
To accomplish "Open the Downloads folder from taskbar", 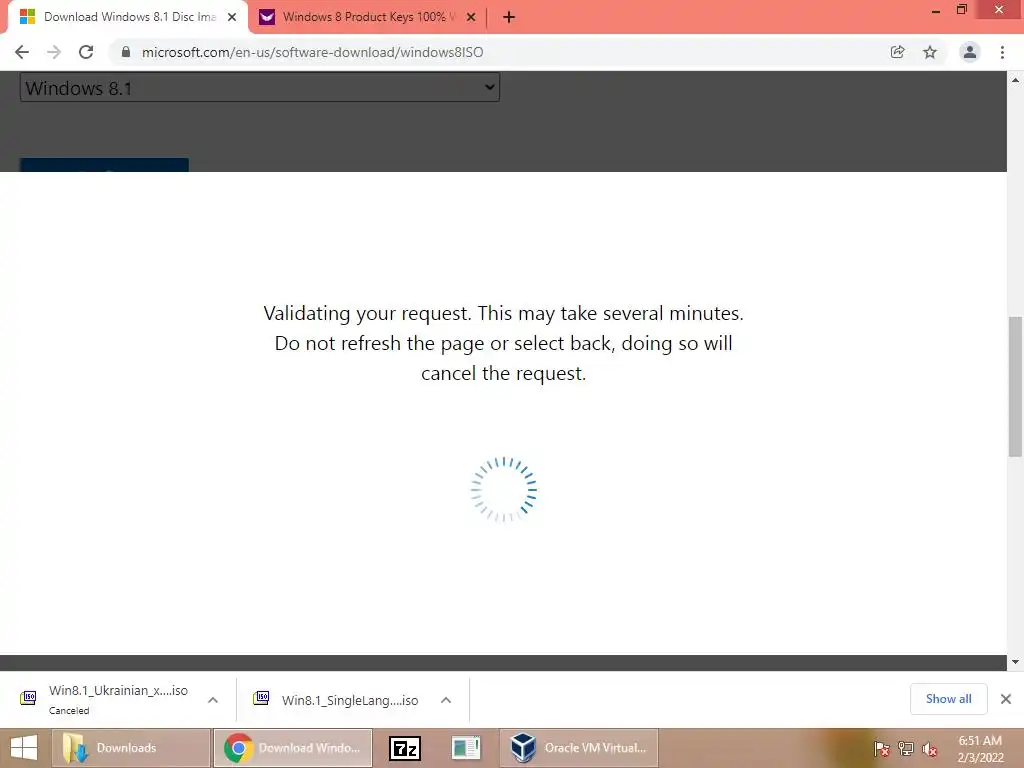I will click(x=131, y=748).
